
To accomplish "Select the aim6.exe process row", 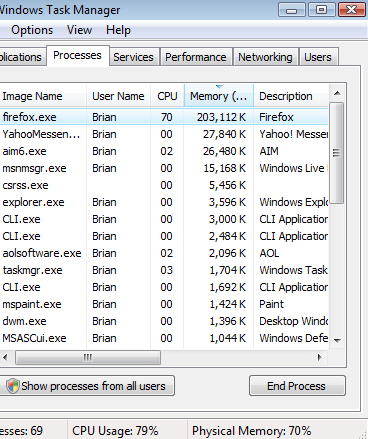I will (164, 151).
